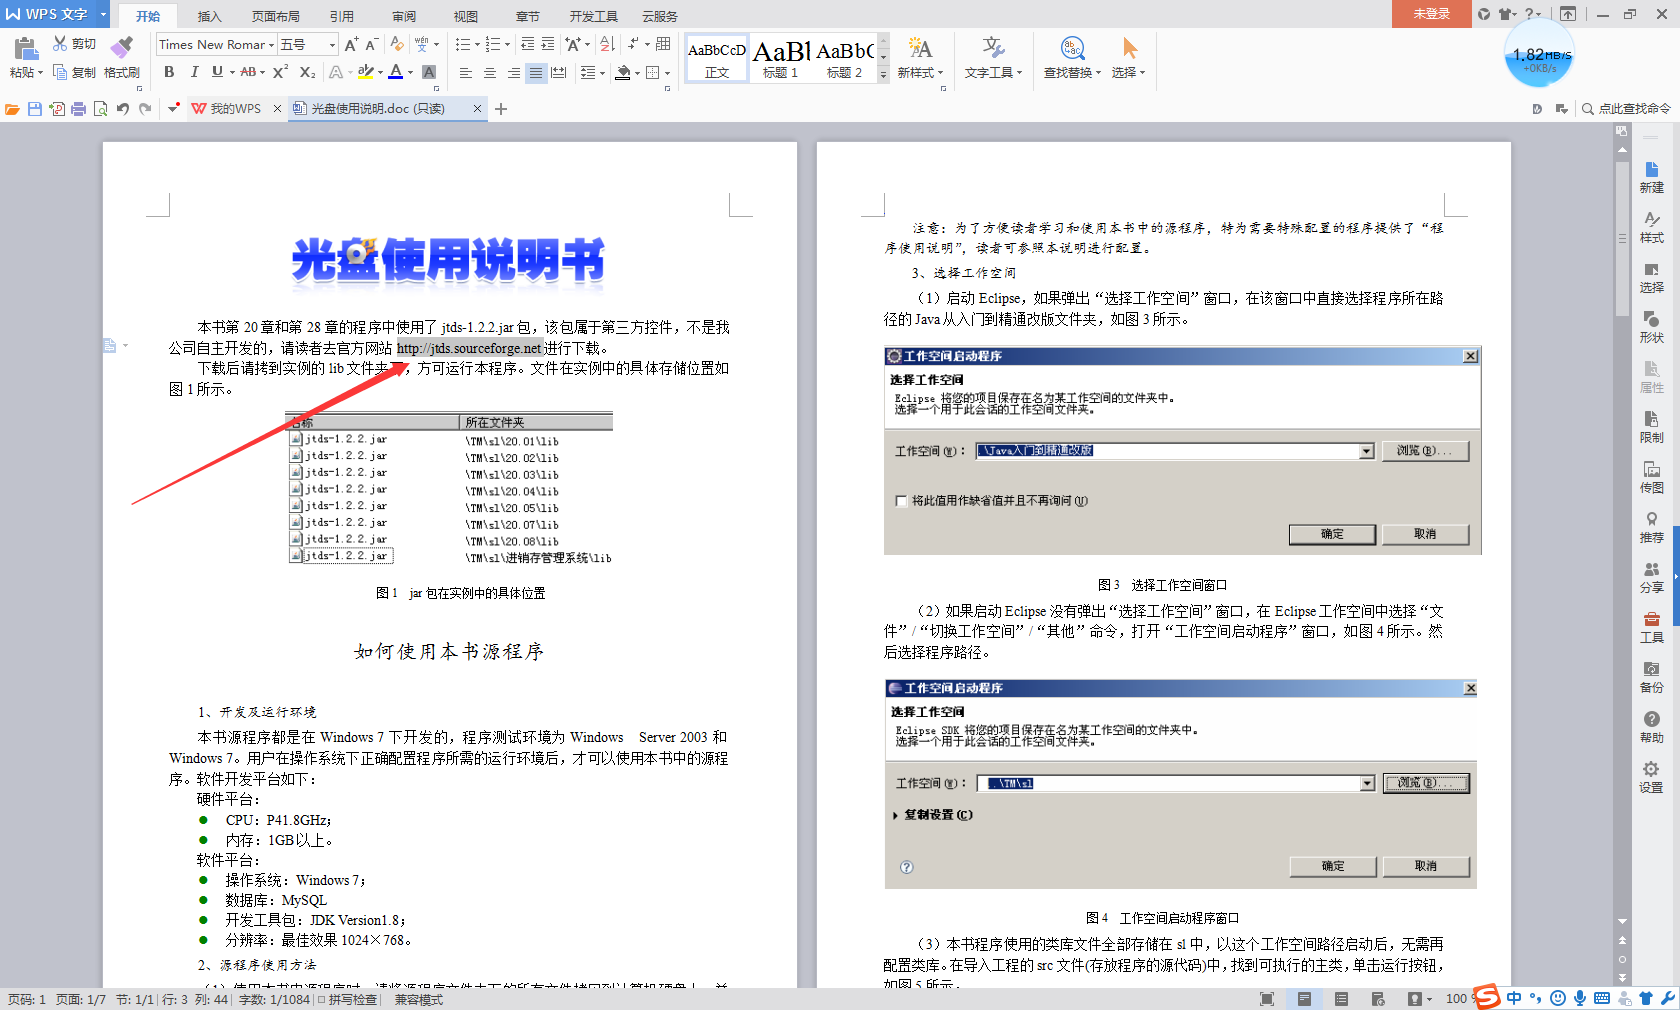The height and width of the screenshot is (1010, 1680).
Task: Align text left
Action: coord(465,72)
